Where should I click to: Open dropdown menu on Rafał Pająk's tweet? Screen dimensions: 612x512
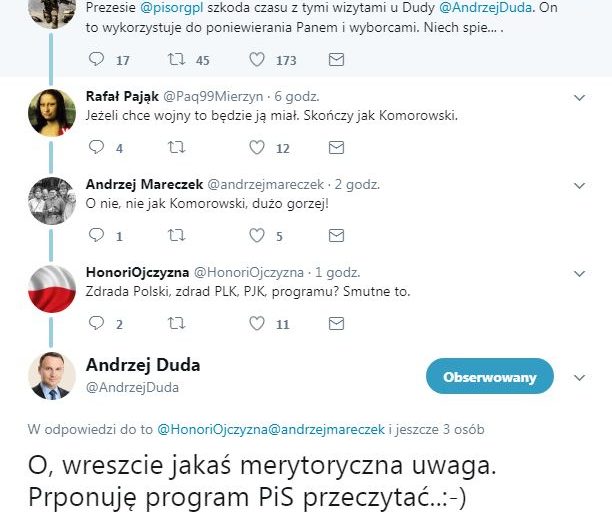pyautogui.click(x=580, y=98)
